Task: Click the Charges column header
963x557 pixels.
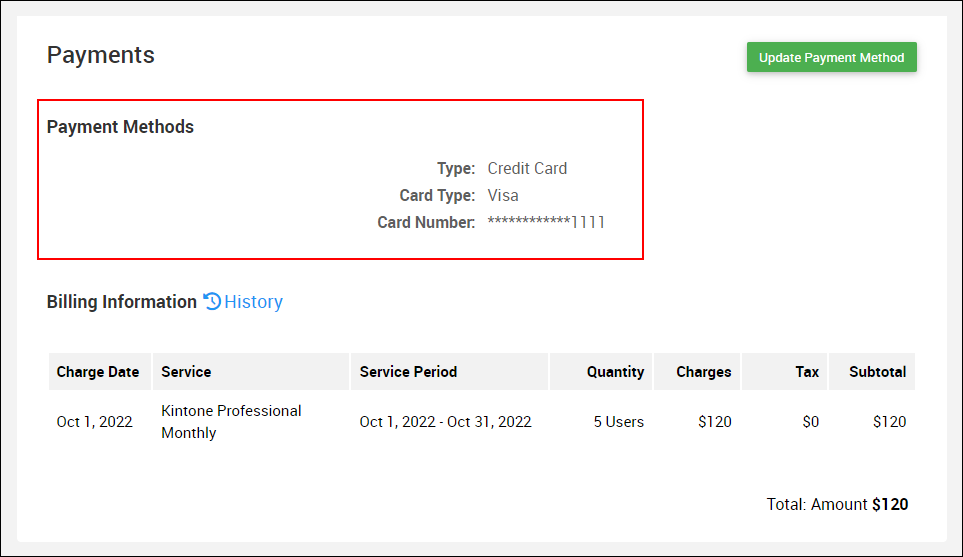Action: [x=703, y=372]
